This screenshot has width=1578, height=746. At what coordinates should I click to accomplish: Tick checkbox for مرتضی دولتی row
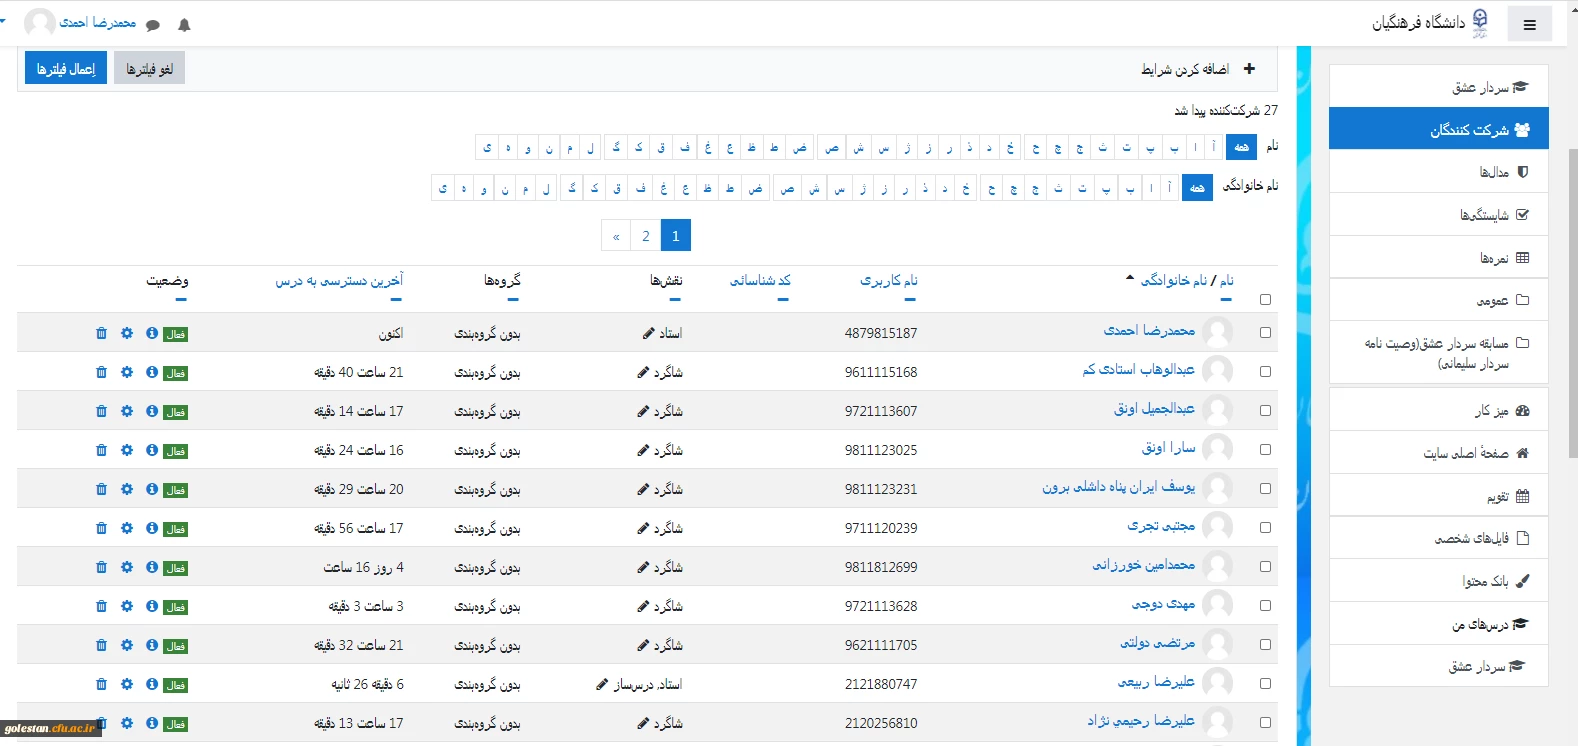tap(1265, 645)
